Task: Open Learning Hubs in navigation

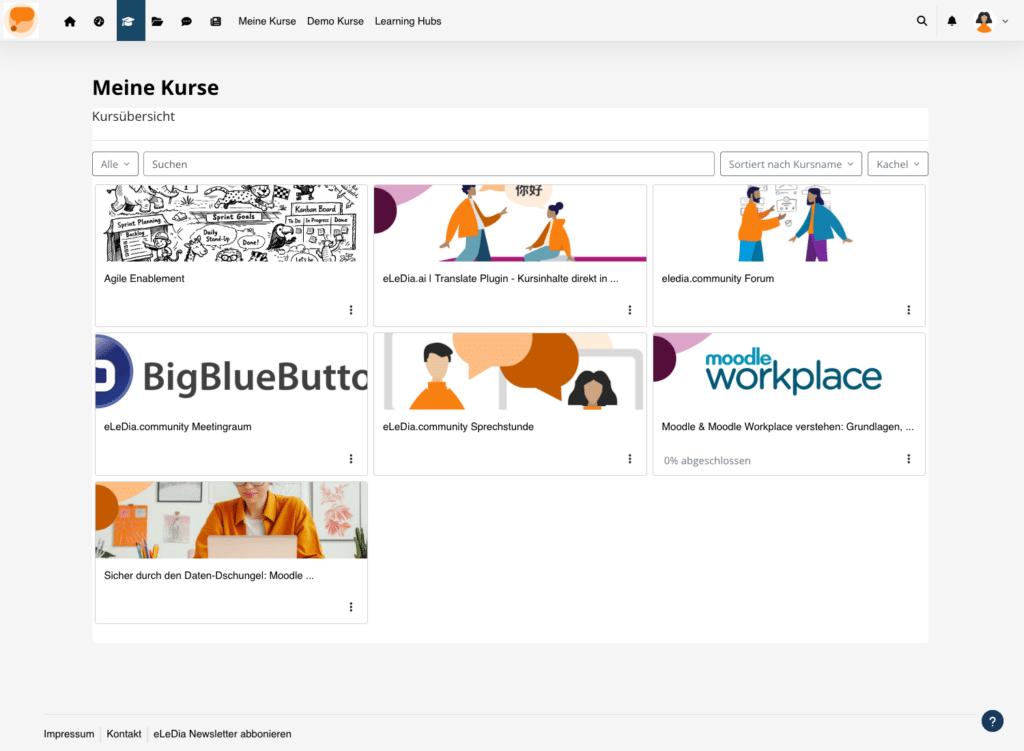Action: (408, 21)
